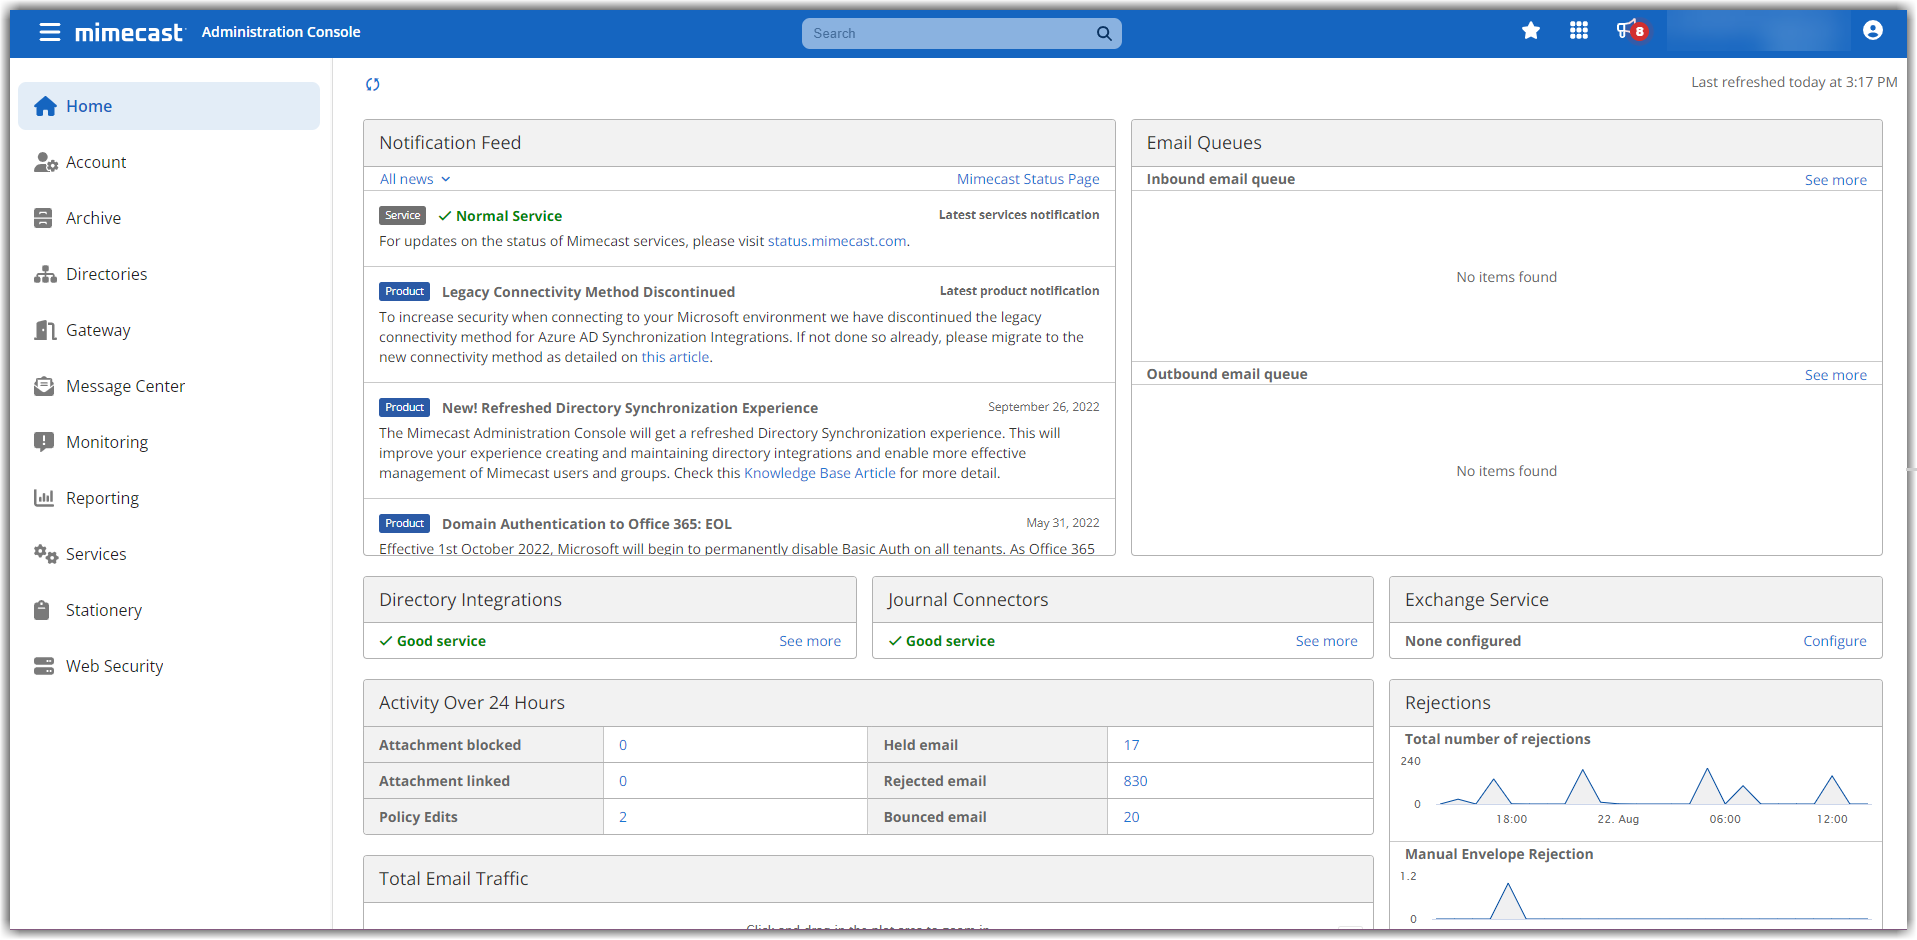The height and width of the screenshot is (940, 1917).
Task: See more for Inbound email queue
Action: point(1835,180)
